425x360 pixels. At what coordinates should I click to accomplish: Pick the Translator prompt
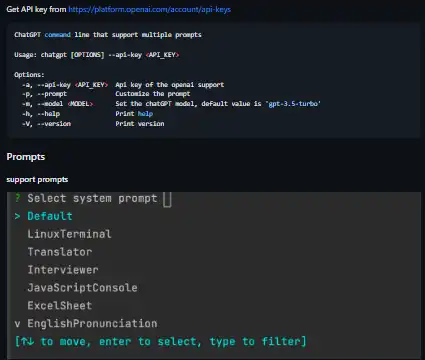coord(60,252)
